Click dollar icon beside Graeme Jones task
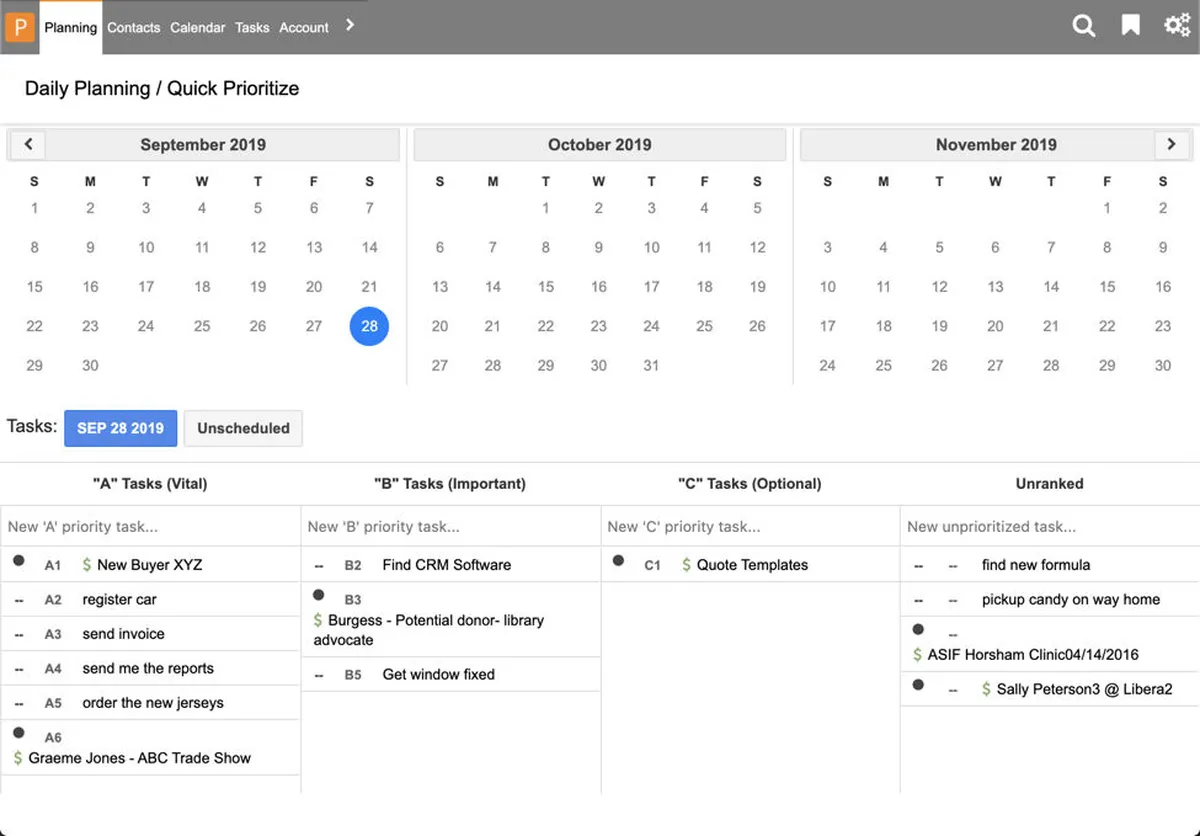 18,758
